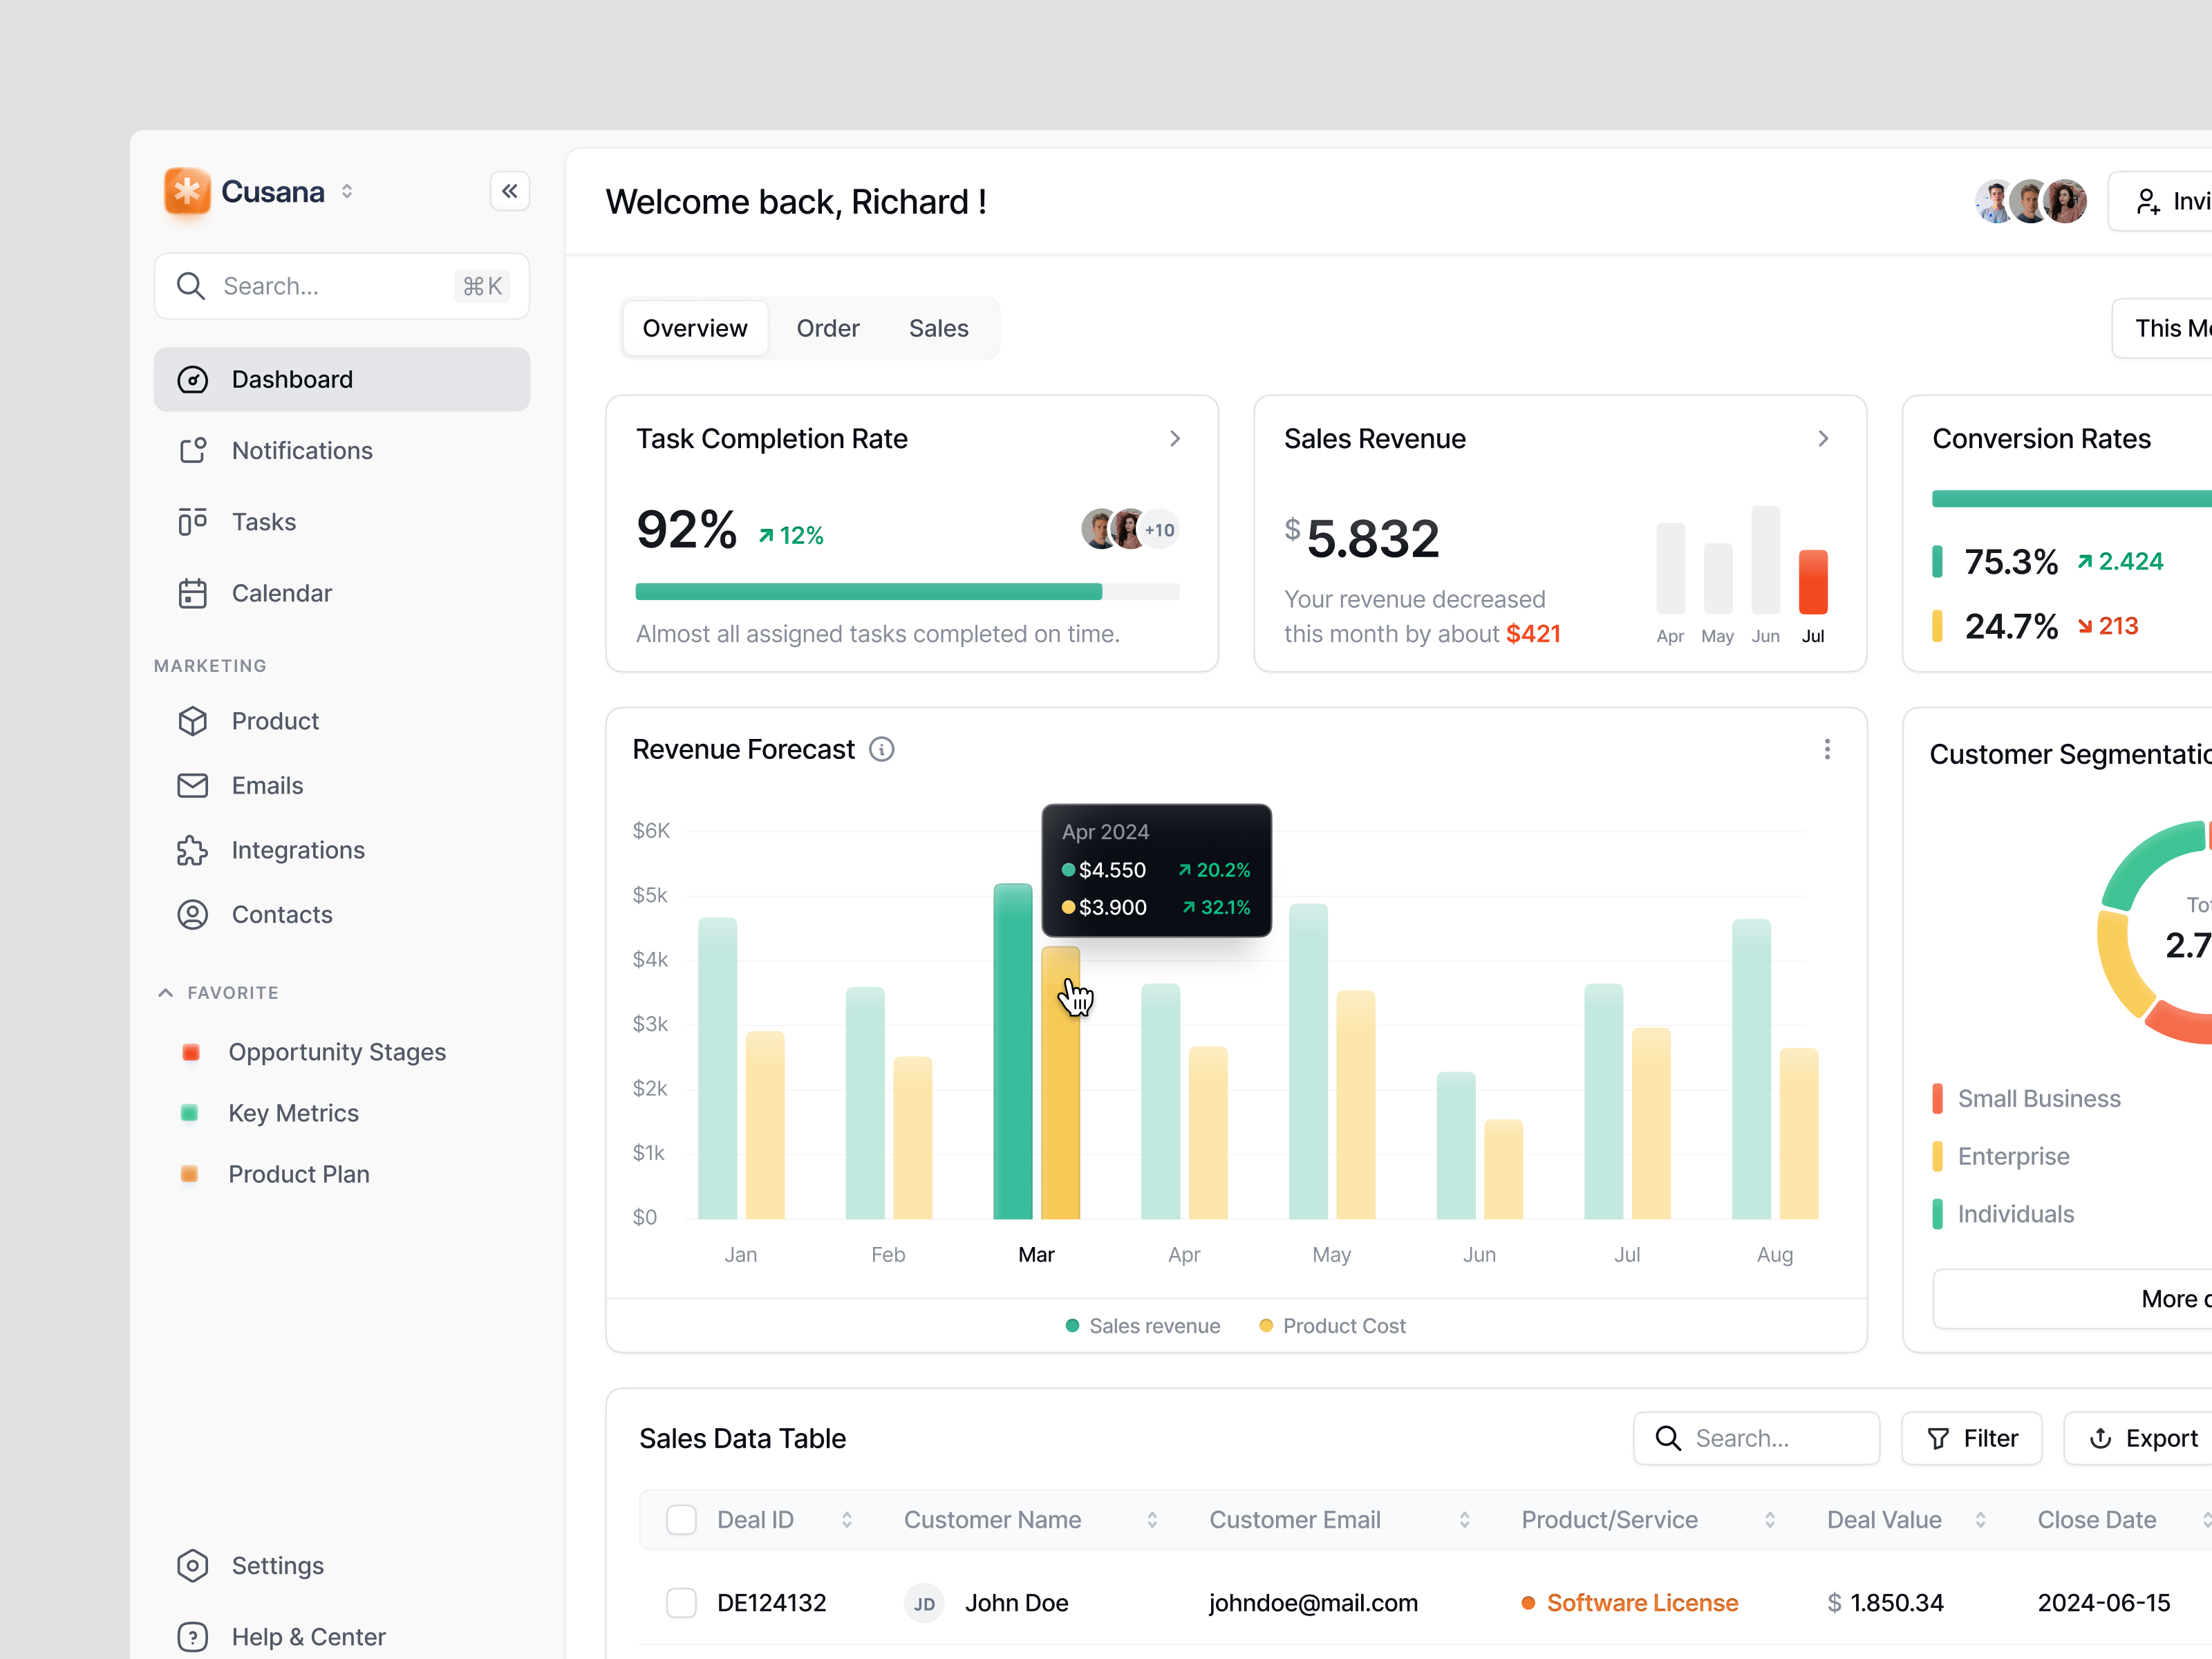This screenshot has width=2212, height=1659.
Task: Open Contacts from the sidebar
Action: tap(281, 914)
